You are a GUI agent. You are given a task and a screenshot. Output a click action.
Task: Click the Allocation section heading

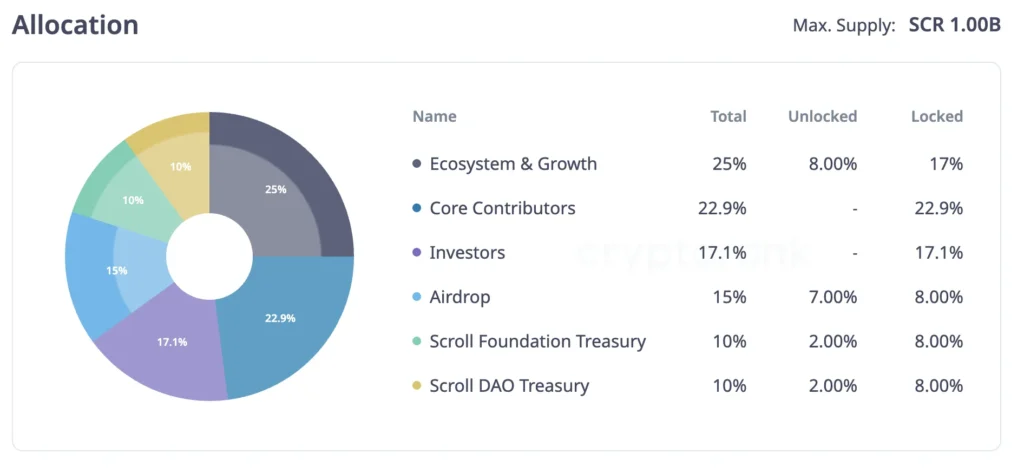point(75,25)
